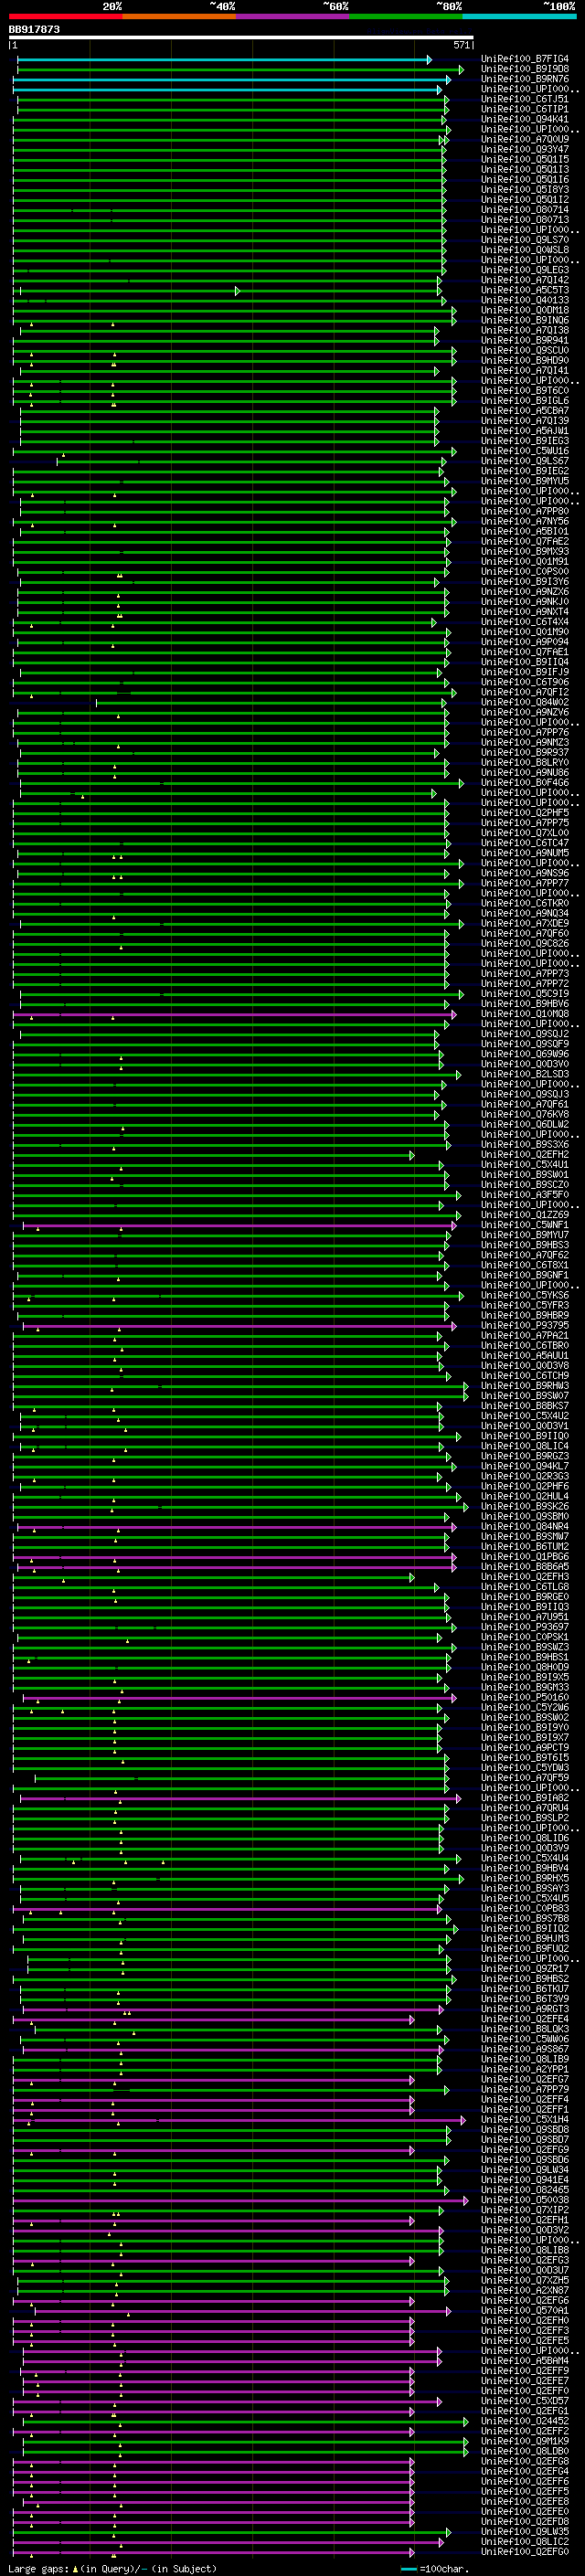The width and height of the screenshot is (585, 2576).
Task: Click the UniRef100_Q8LDB0 label
Action: 525,2450
